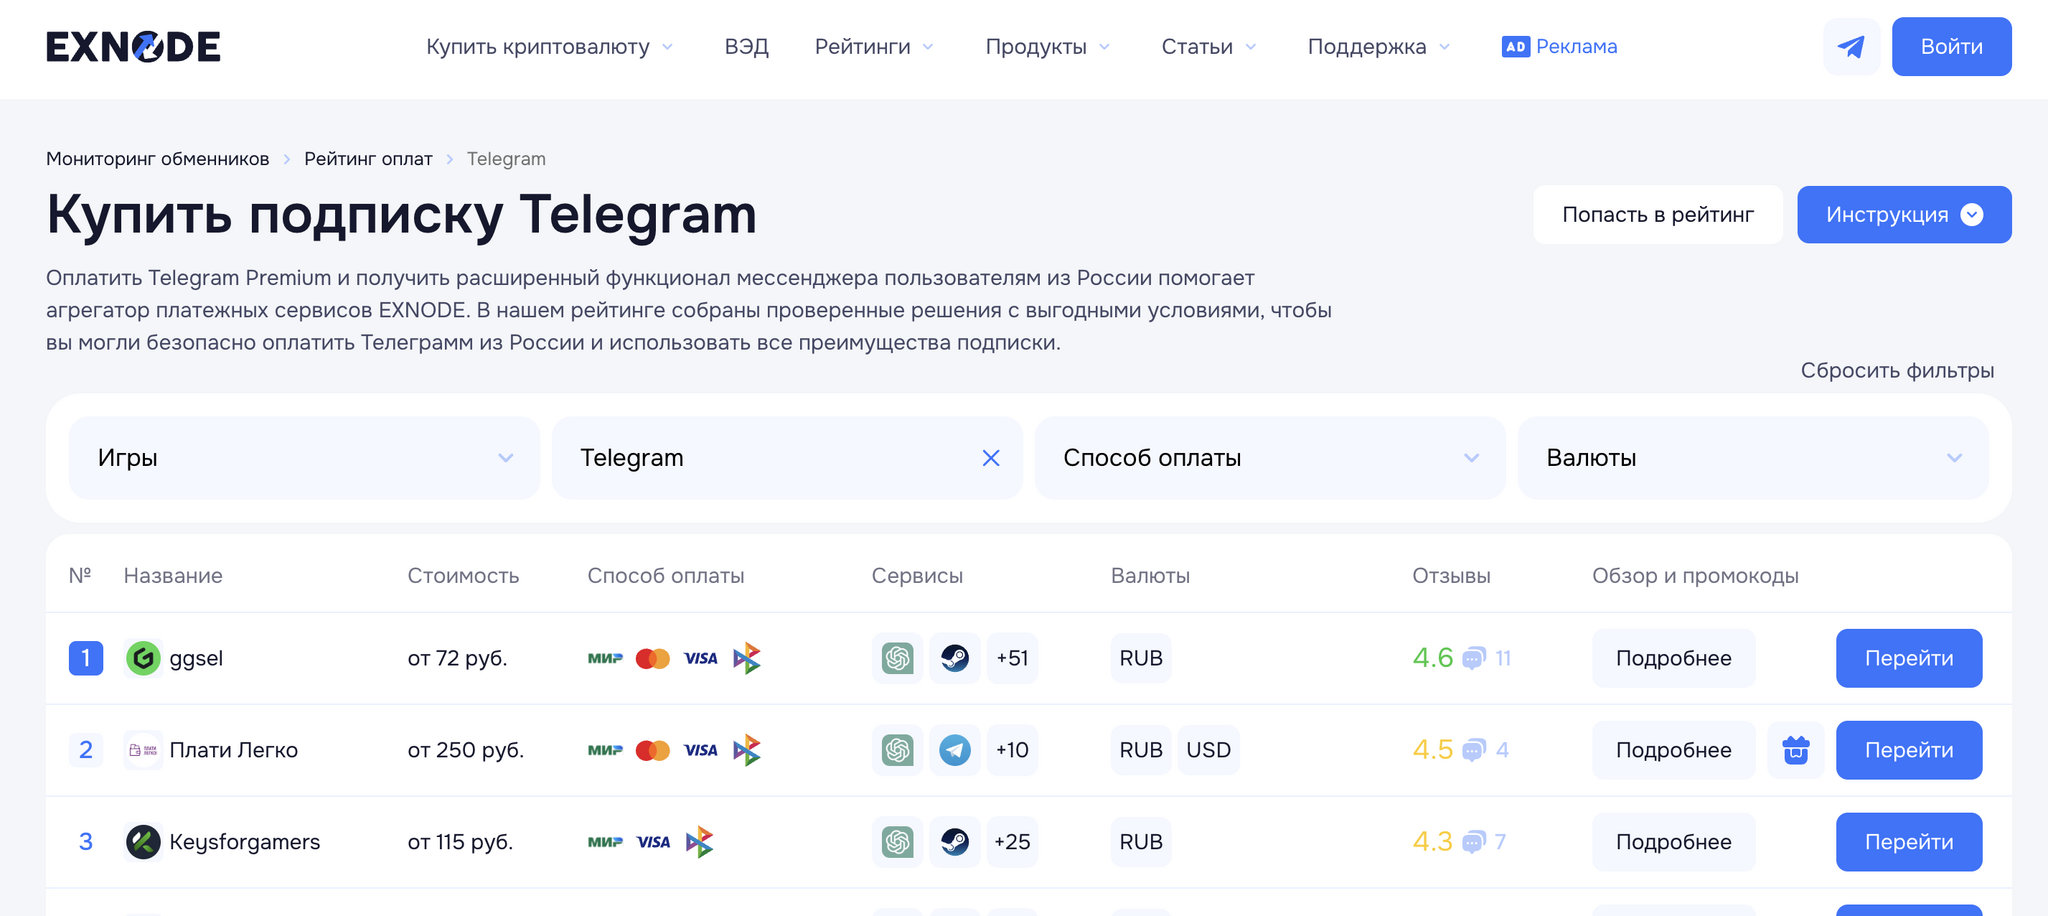Click Сбросить фильтры link
2048x916 pixels.
pyautogui.click(x=1897, y=371)
